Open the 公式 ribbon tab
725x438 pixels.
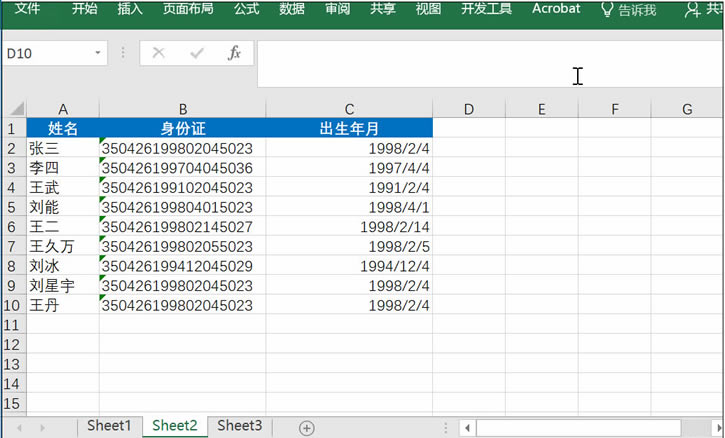[x=246, y=9]
